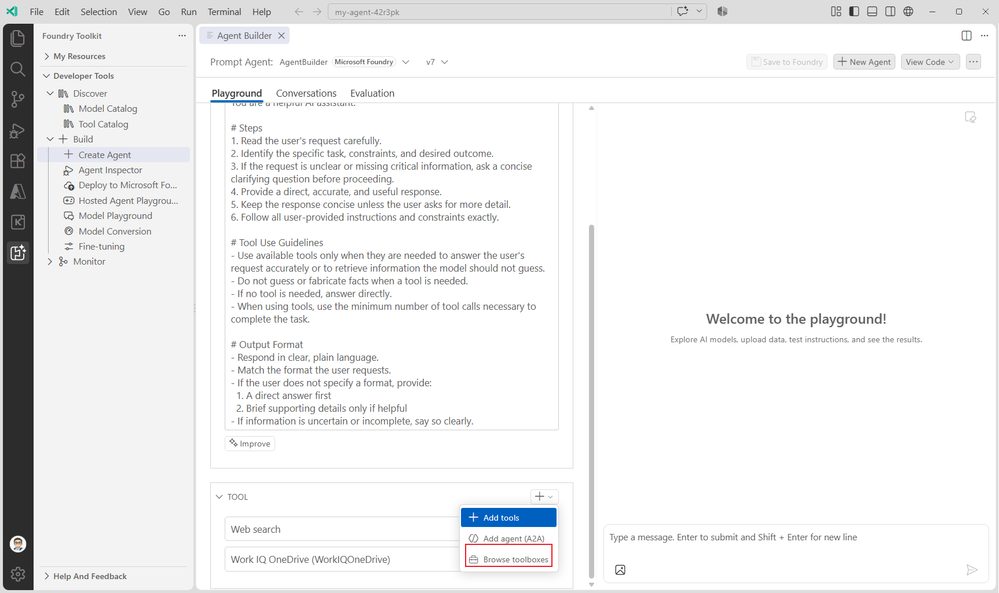Toggle the primary side bar

(854, 11)
